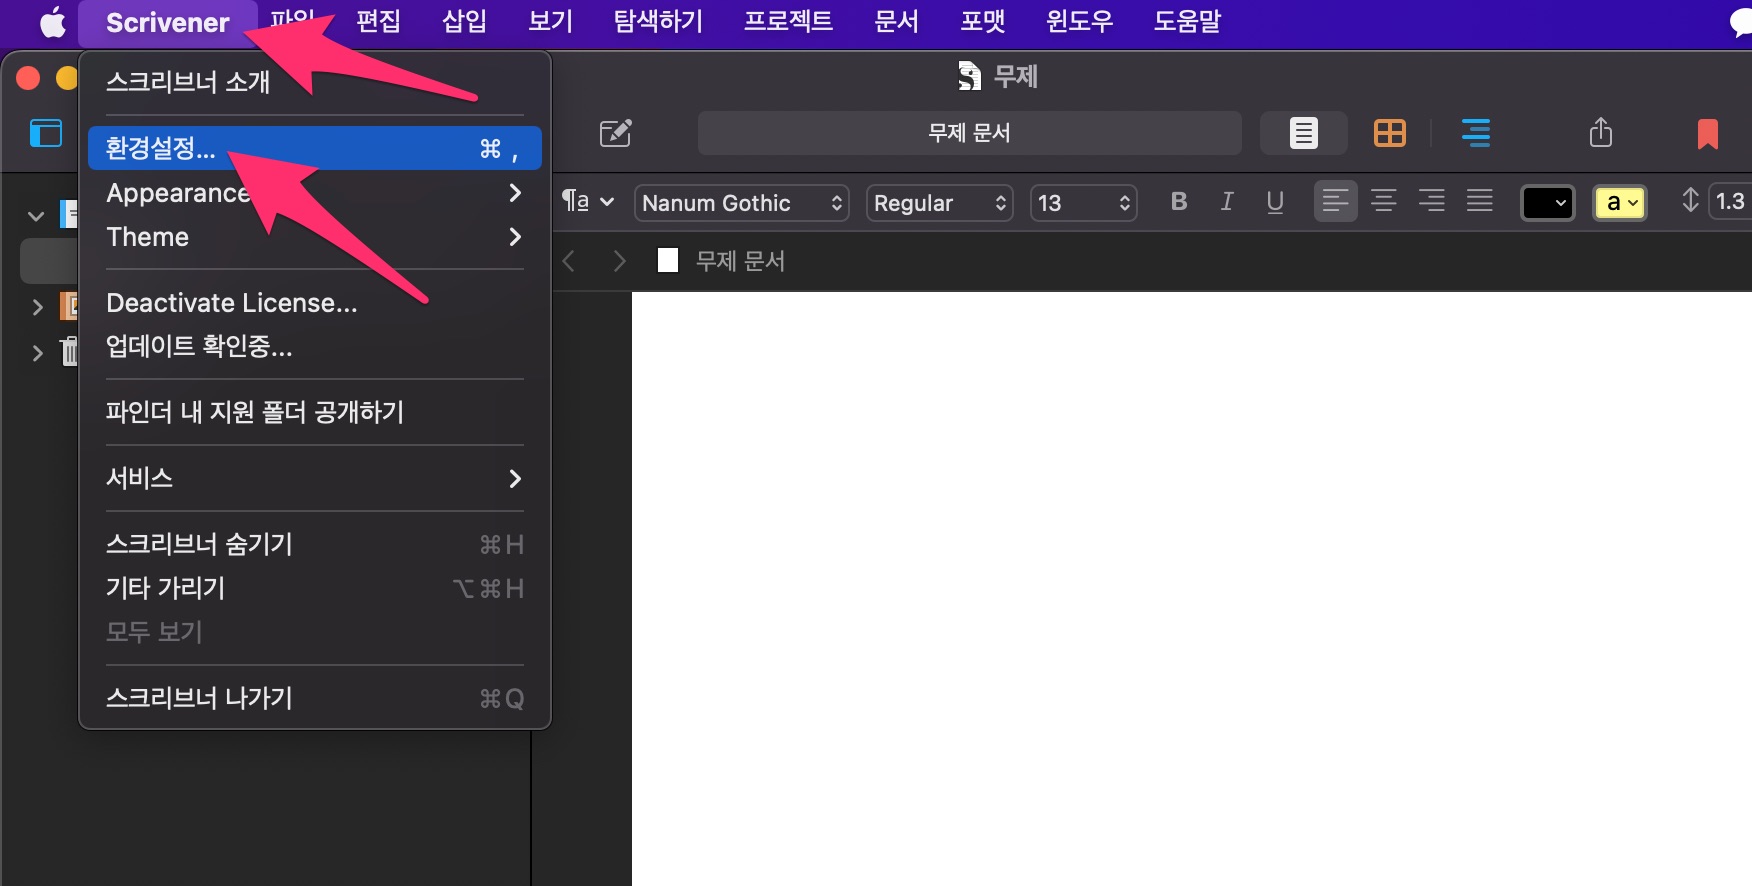Click the Scrivener app menu
The height and width of the screenshot is (886, 1752).
(x=168, y=22)
